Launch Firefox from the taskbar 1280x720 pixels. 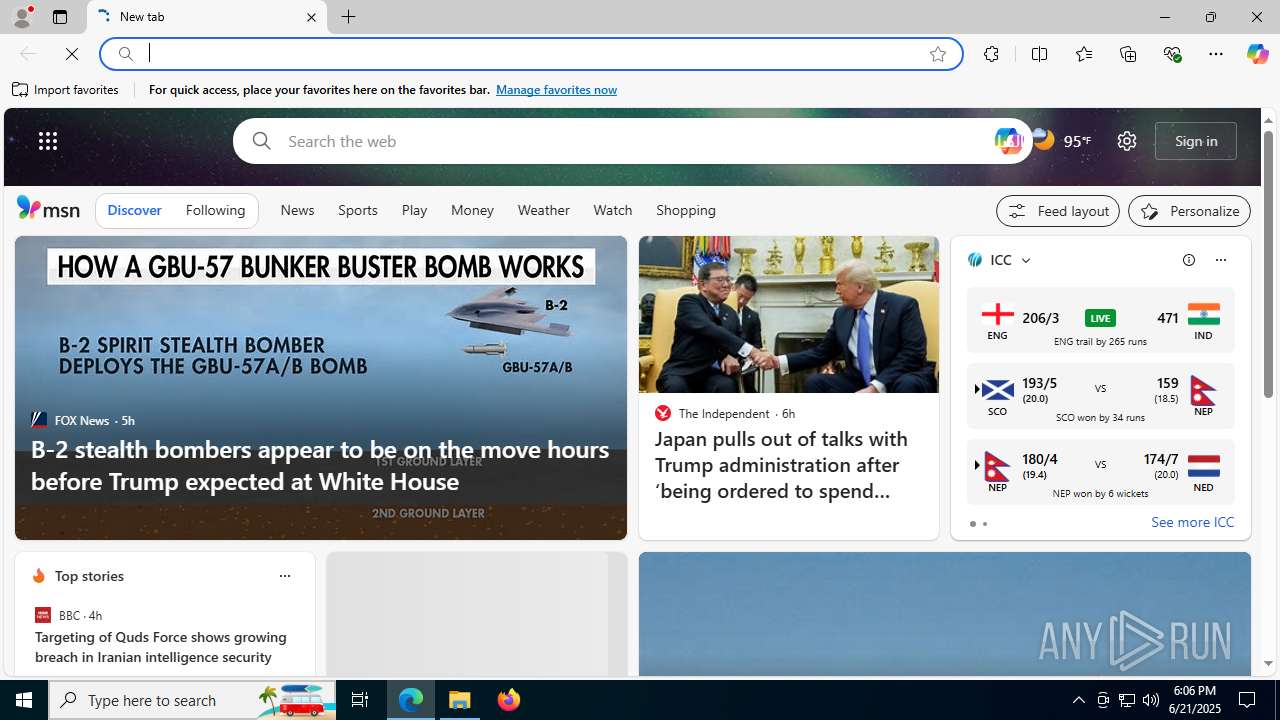[509, 700]
